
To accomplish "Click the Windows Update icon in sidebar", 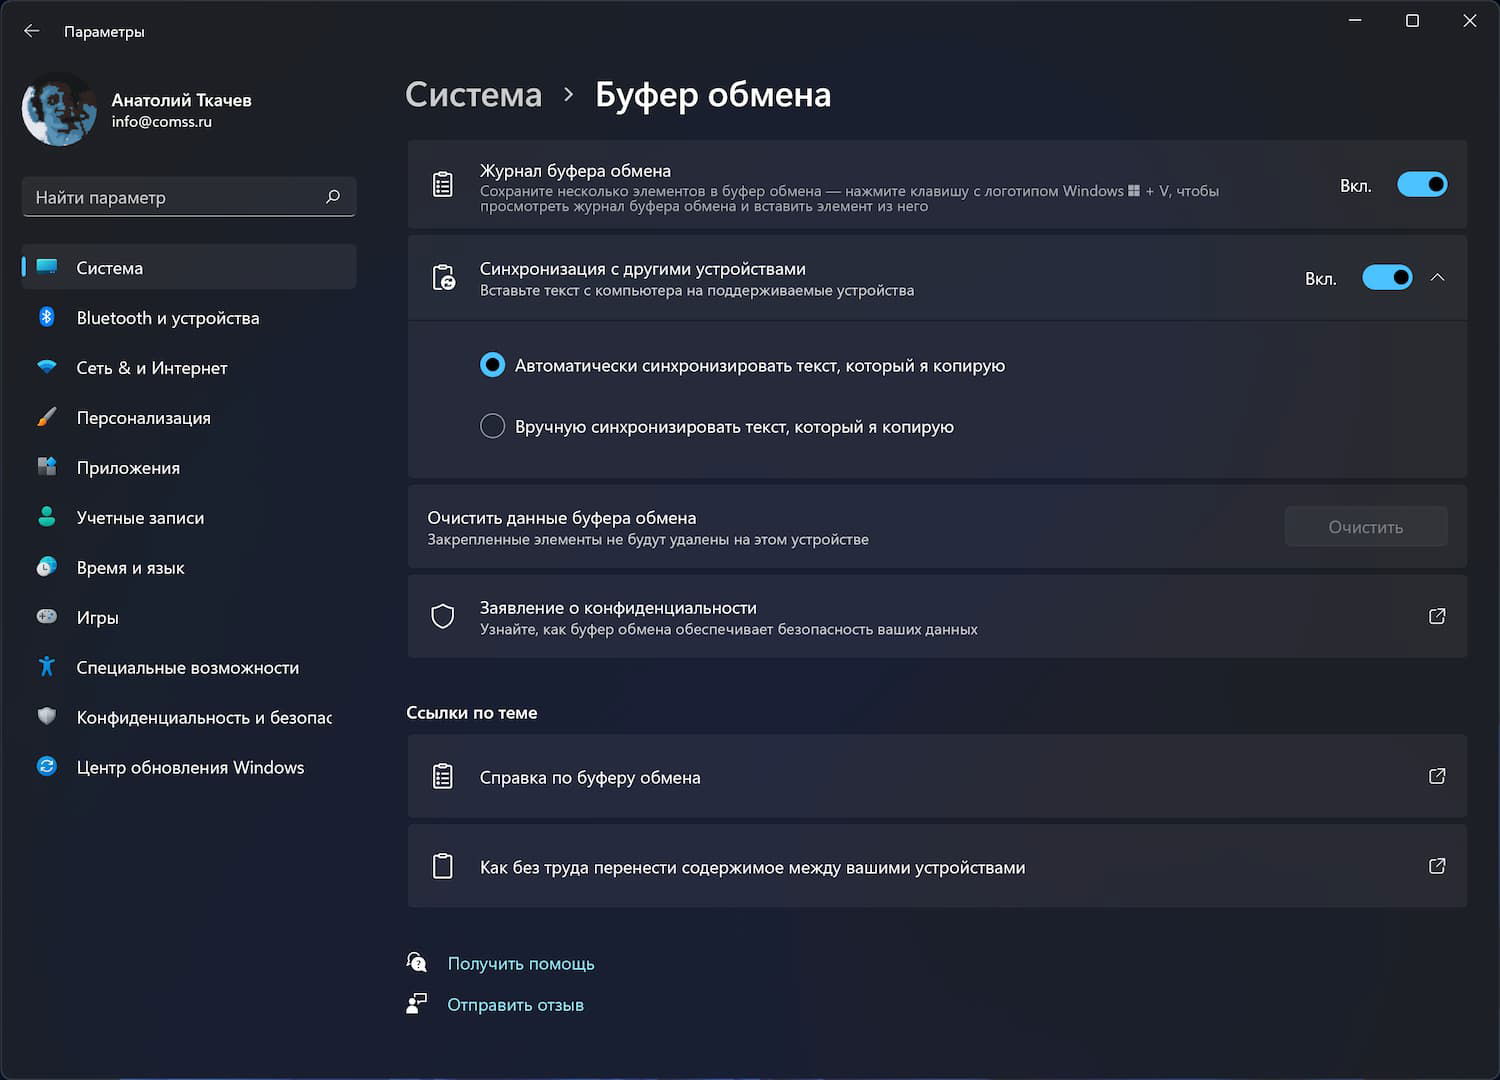I will pos(47,767).
